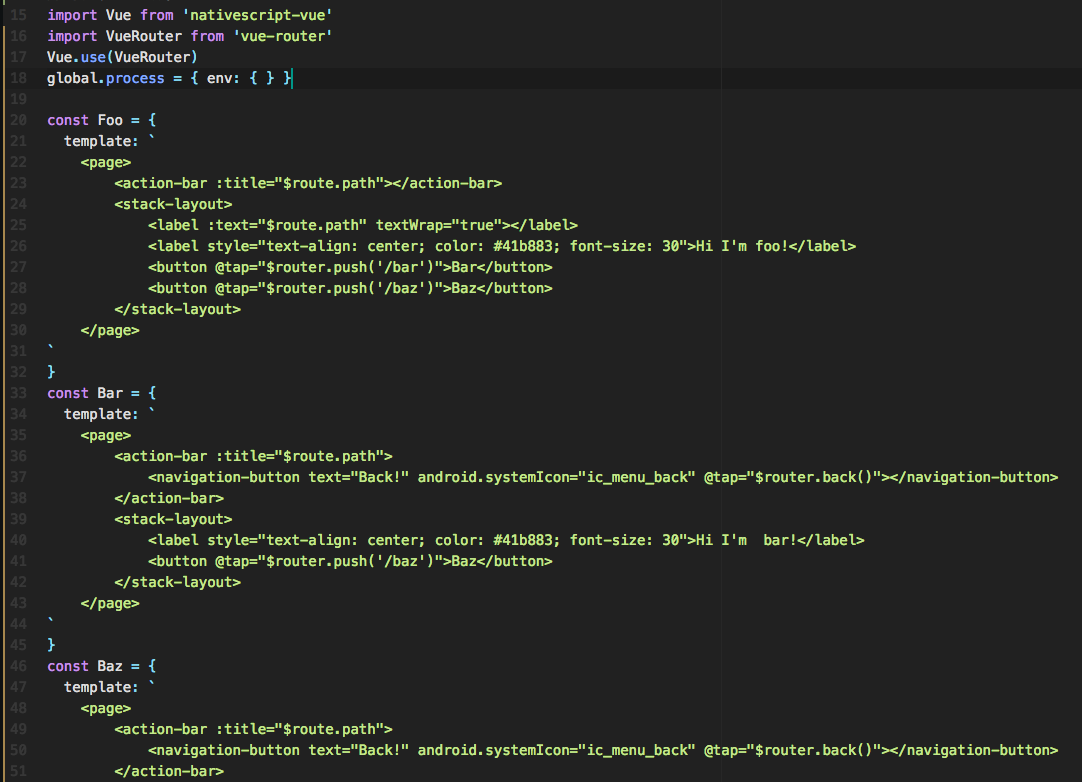Click the <page> tag on line 35
The height and width of the screenshot is (782, 1082).
pyautogui.click(x=106, y=436)
